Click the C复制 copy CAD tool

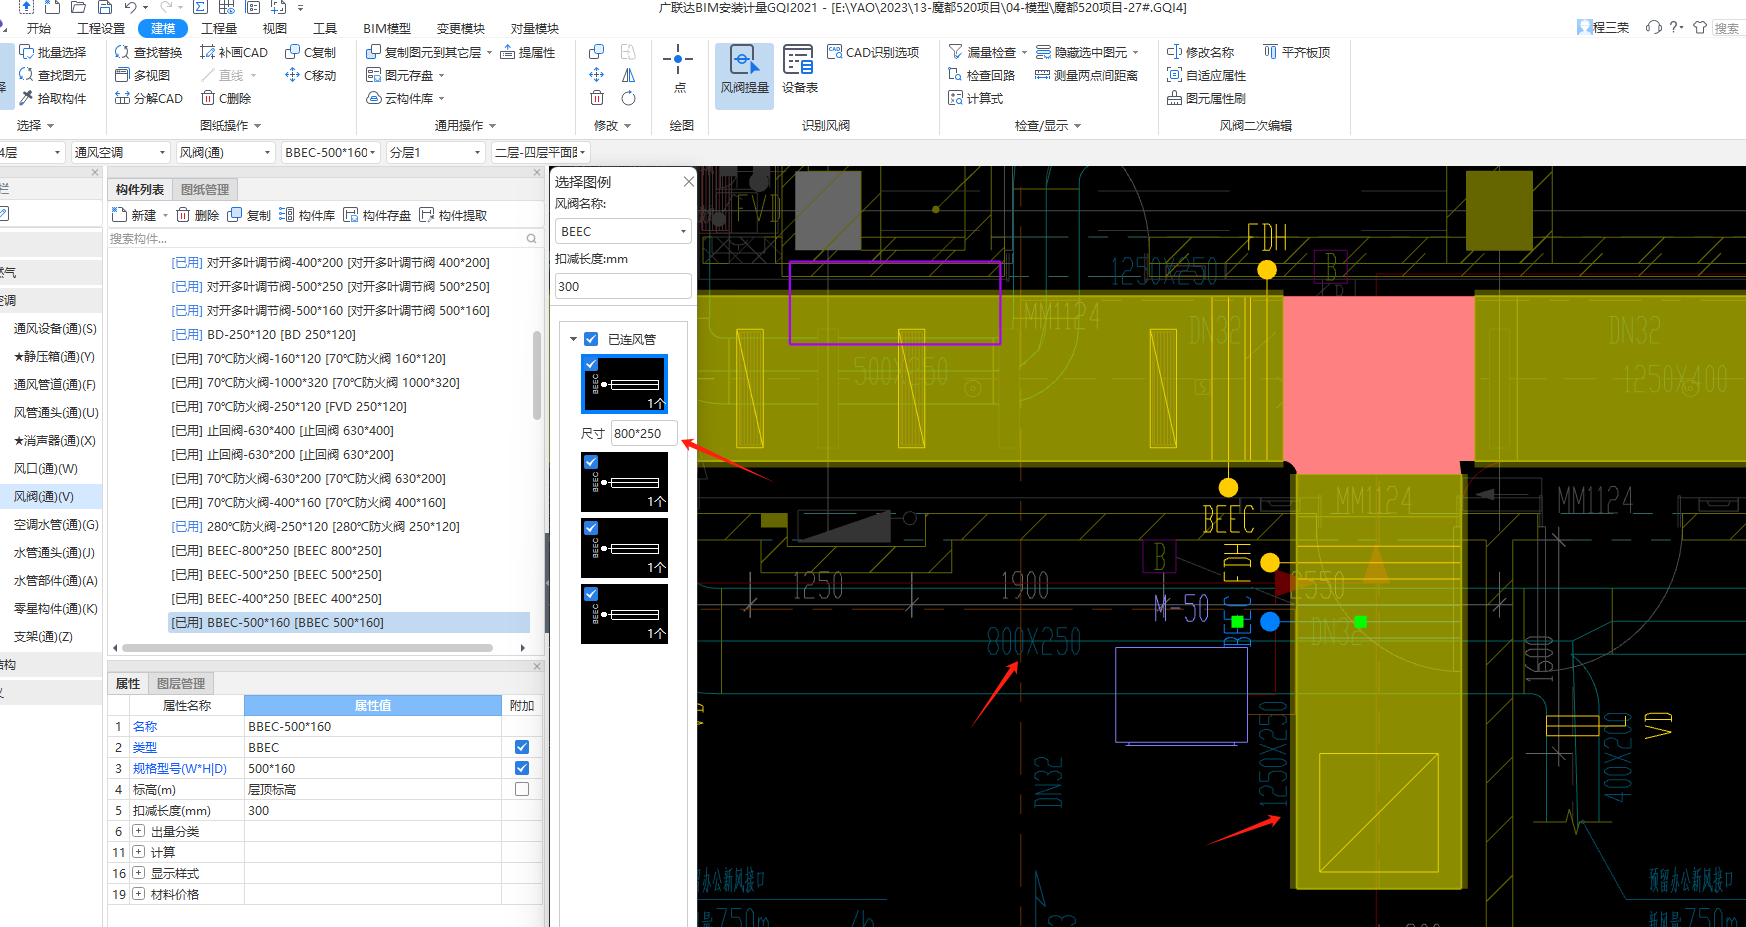[x=311, y=52]
